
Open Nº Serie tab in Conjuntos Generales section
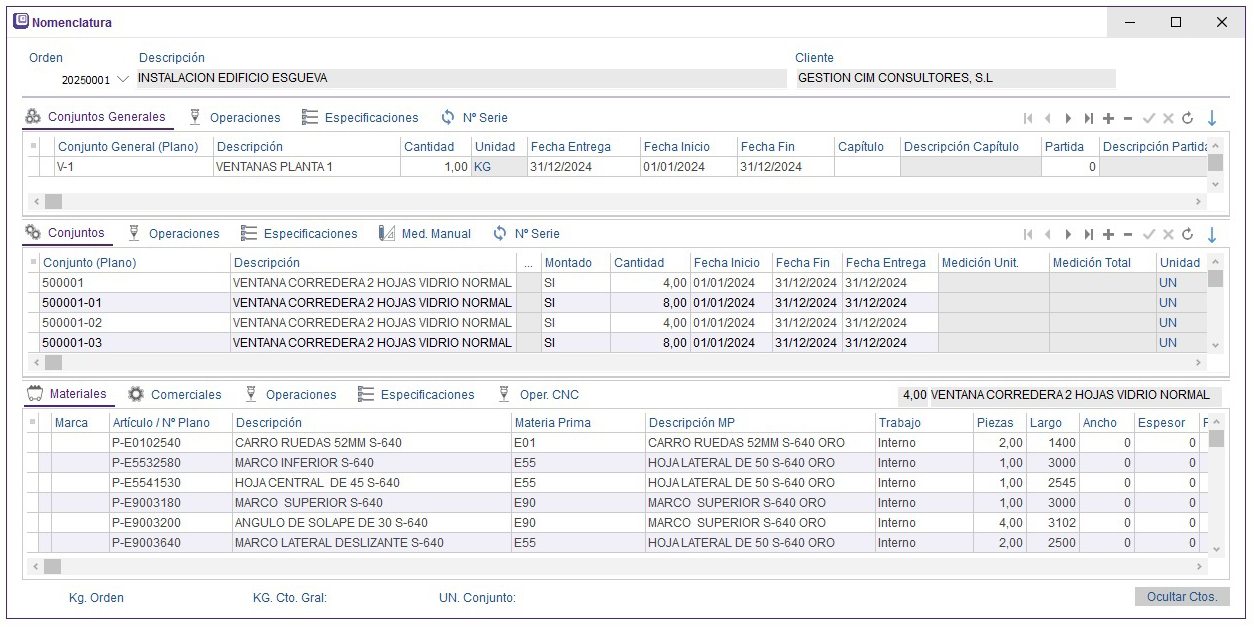474,118
